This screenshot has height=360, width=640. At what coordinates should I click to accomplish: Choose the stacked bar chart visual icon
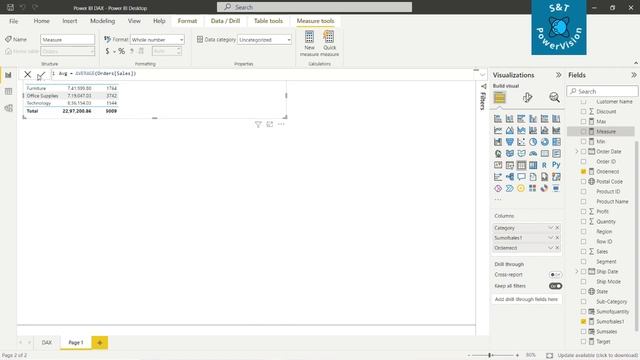(x=498, y=119)
